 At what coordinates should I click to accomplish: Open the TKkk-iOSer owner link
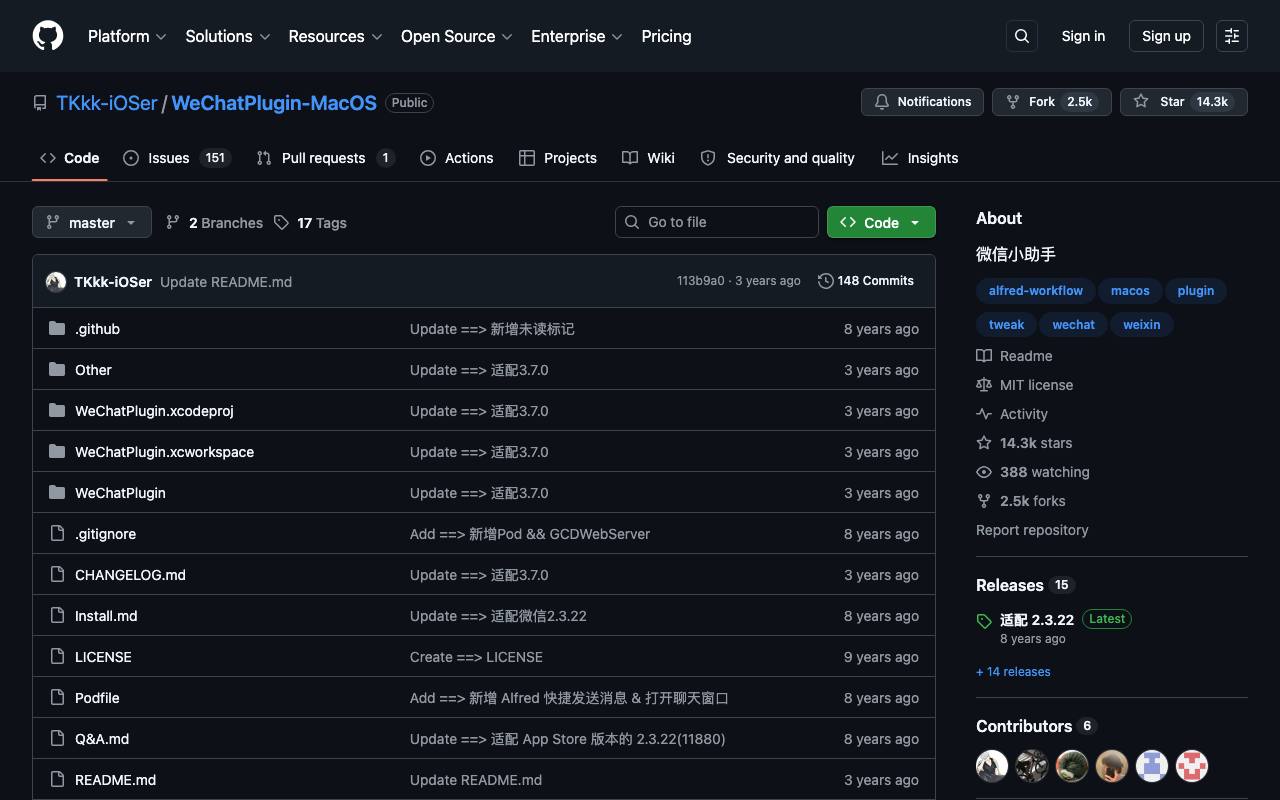[107, 103]
